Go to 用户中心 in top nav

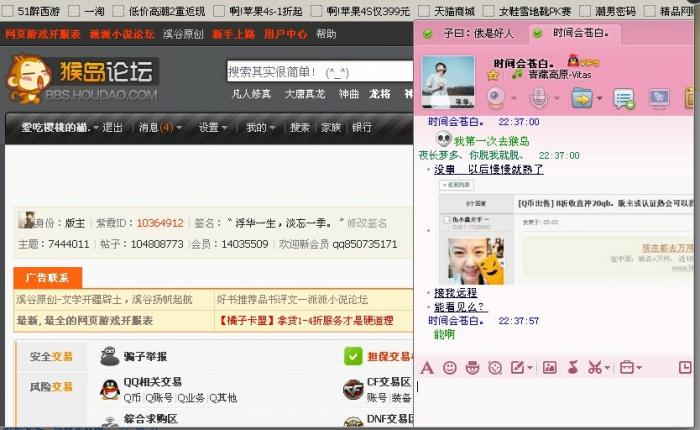point(285,34)
